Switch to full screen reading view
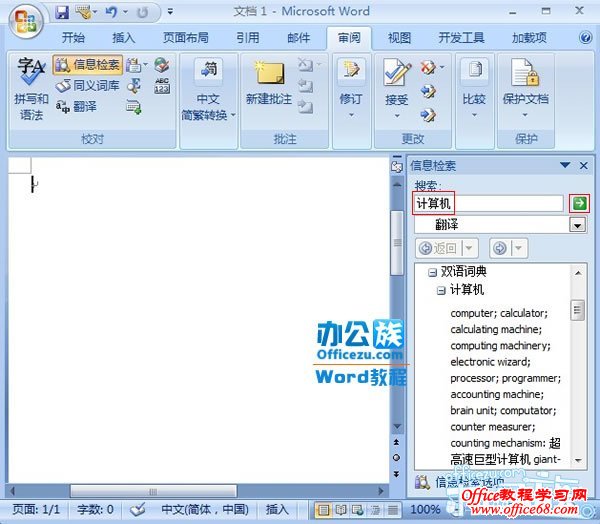The image size is (600, 524). click(340, 510)
